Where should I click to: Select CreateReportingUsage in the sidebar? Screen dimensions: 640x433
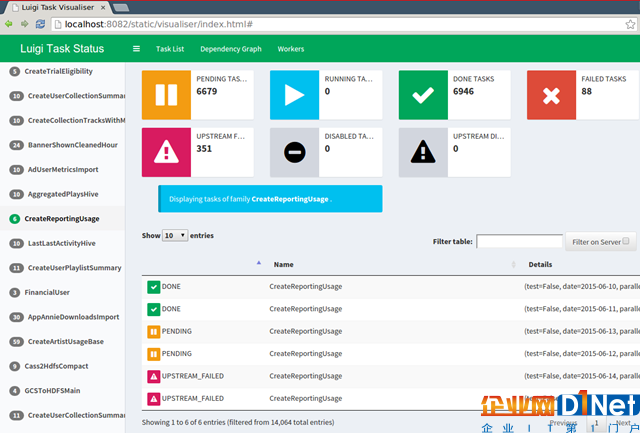[62, 219]
